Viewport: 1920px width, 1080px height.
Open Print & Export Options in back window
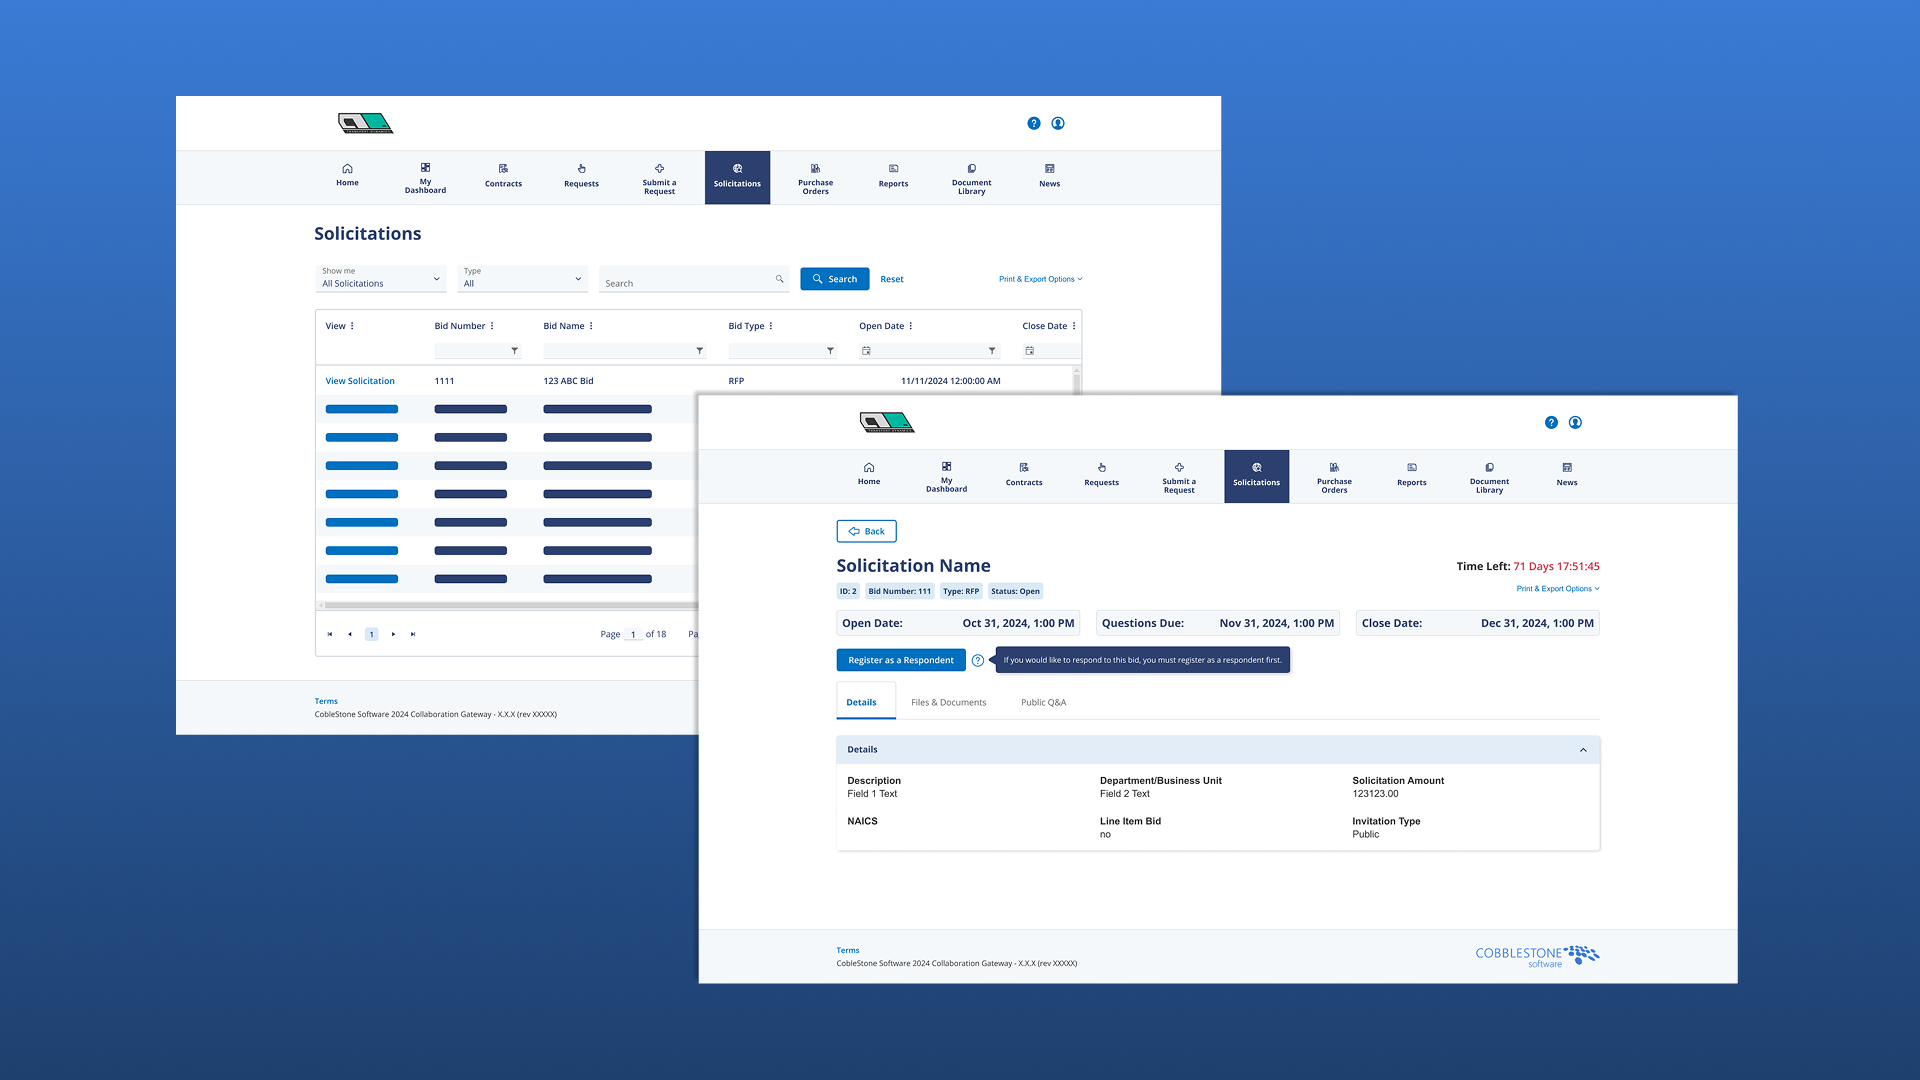(1040, 279)
